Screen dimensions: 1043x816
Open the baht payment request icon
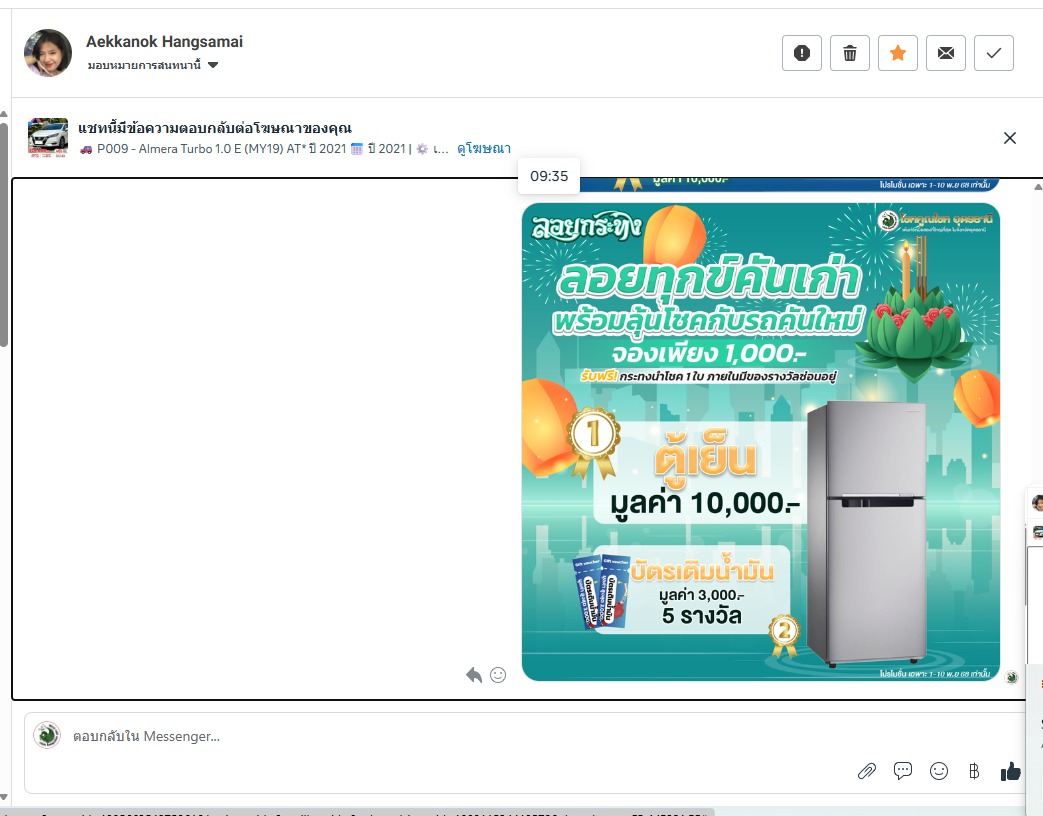[974, 771]
